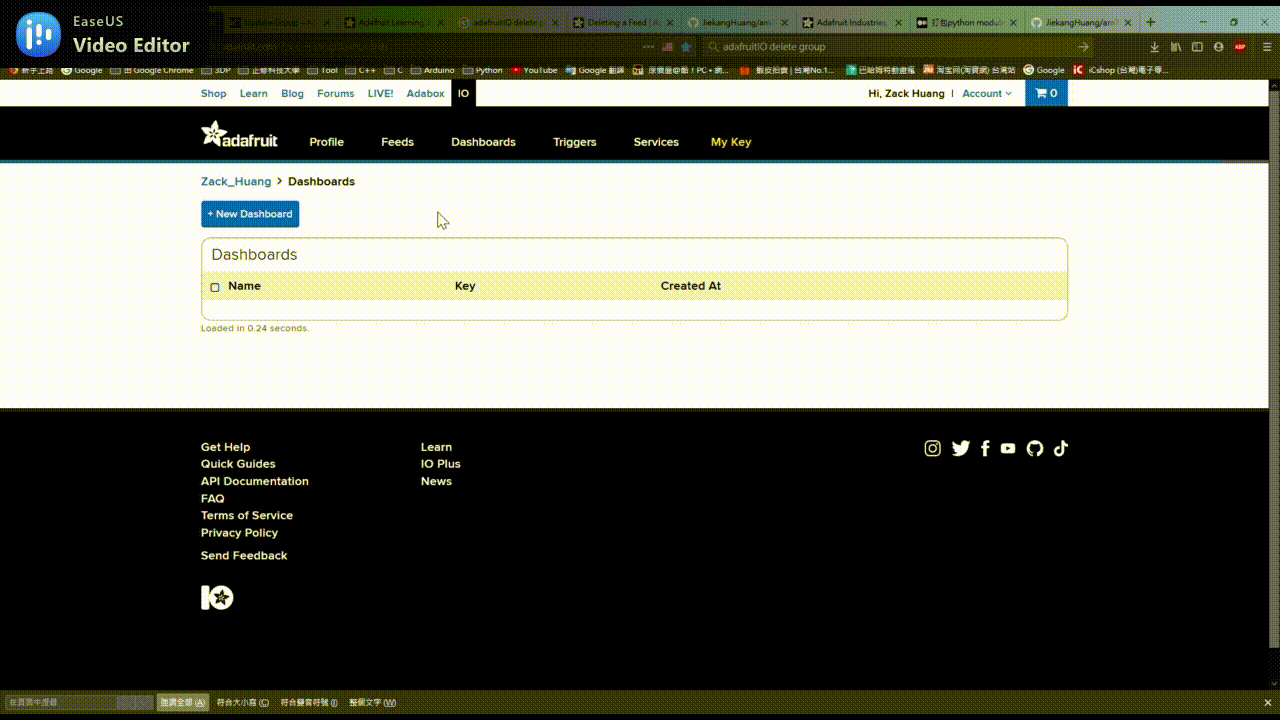Toggle 符合變音符號 option in find bar
1280x720 pixels.
pos(309,703)
